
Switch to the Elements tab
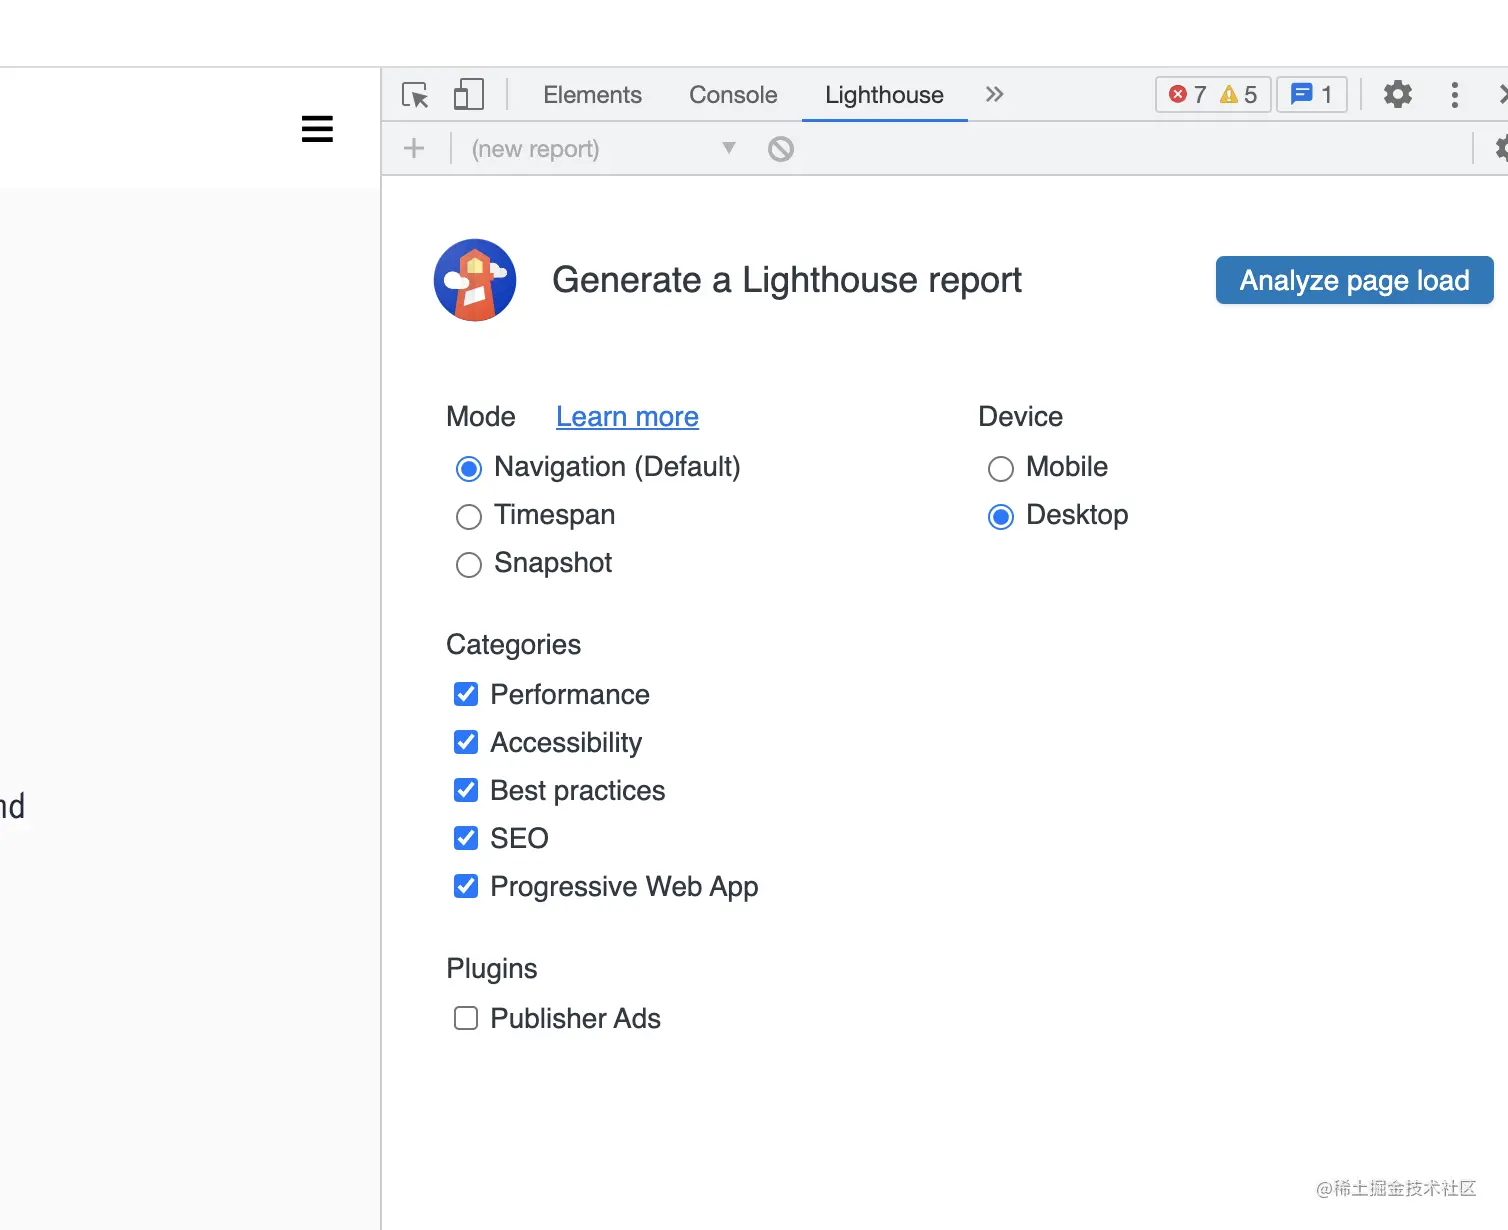[593, 95]
